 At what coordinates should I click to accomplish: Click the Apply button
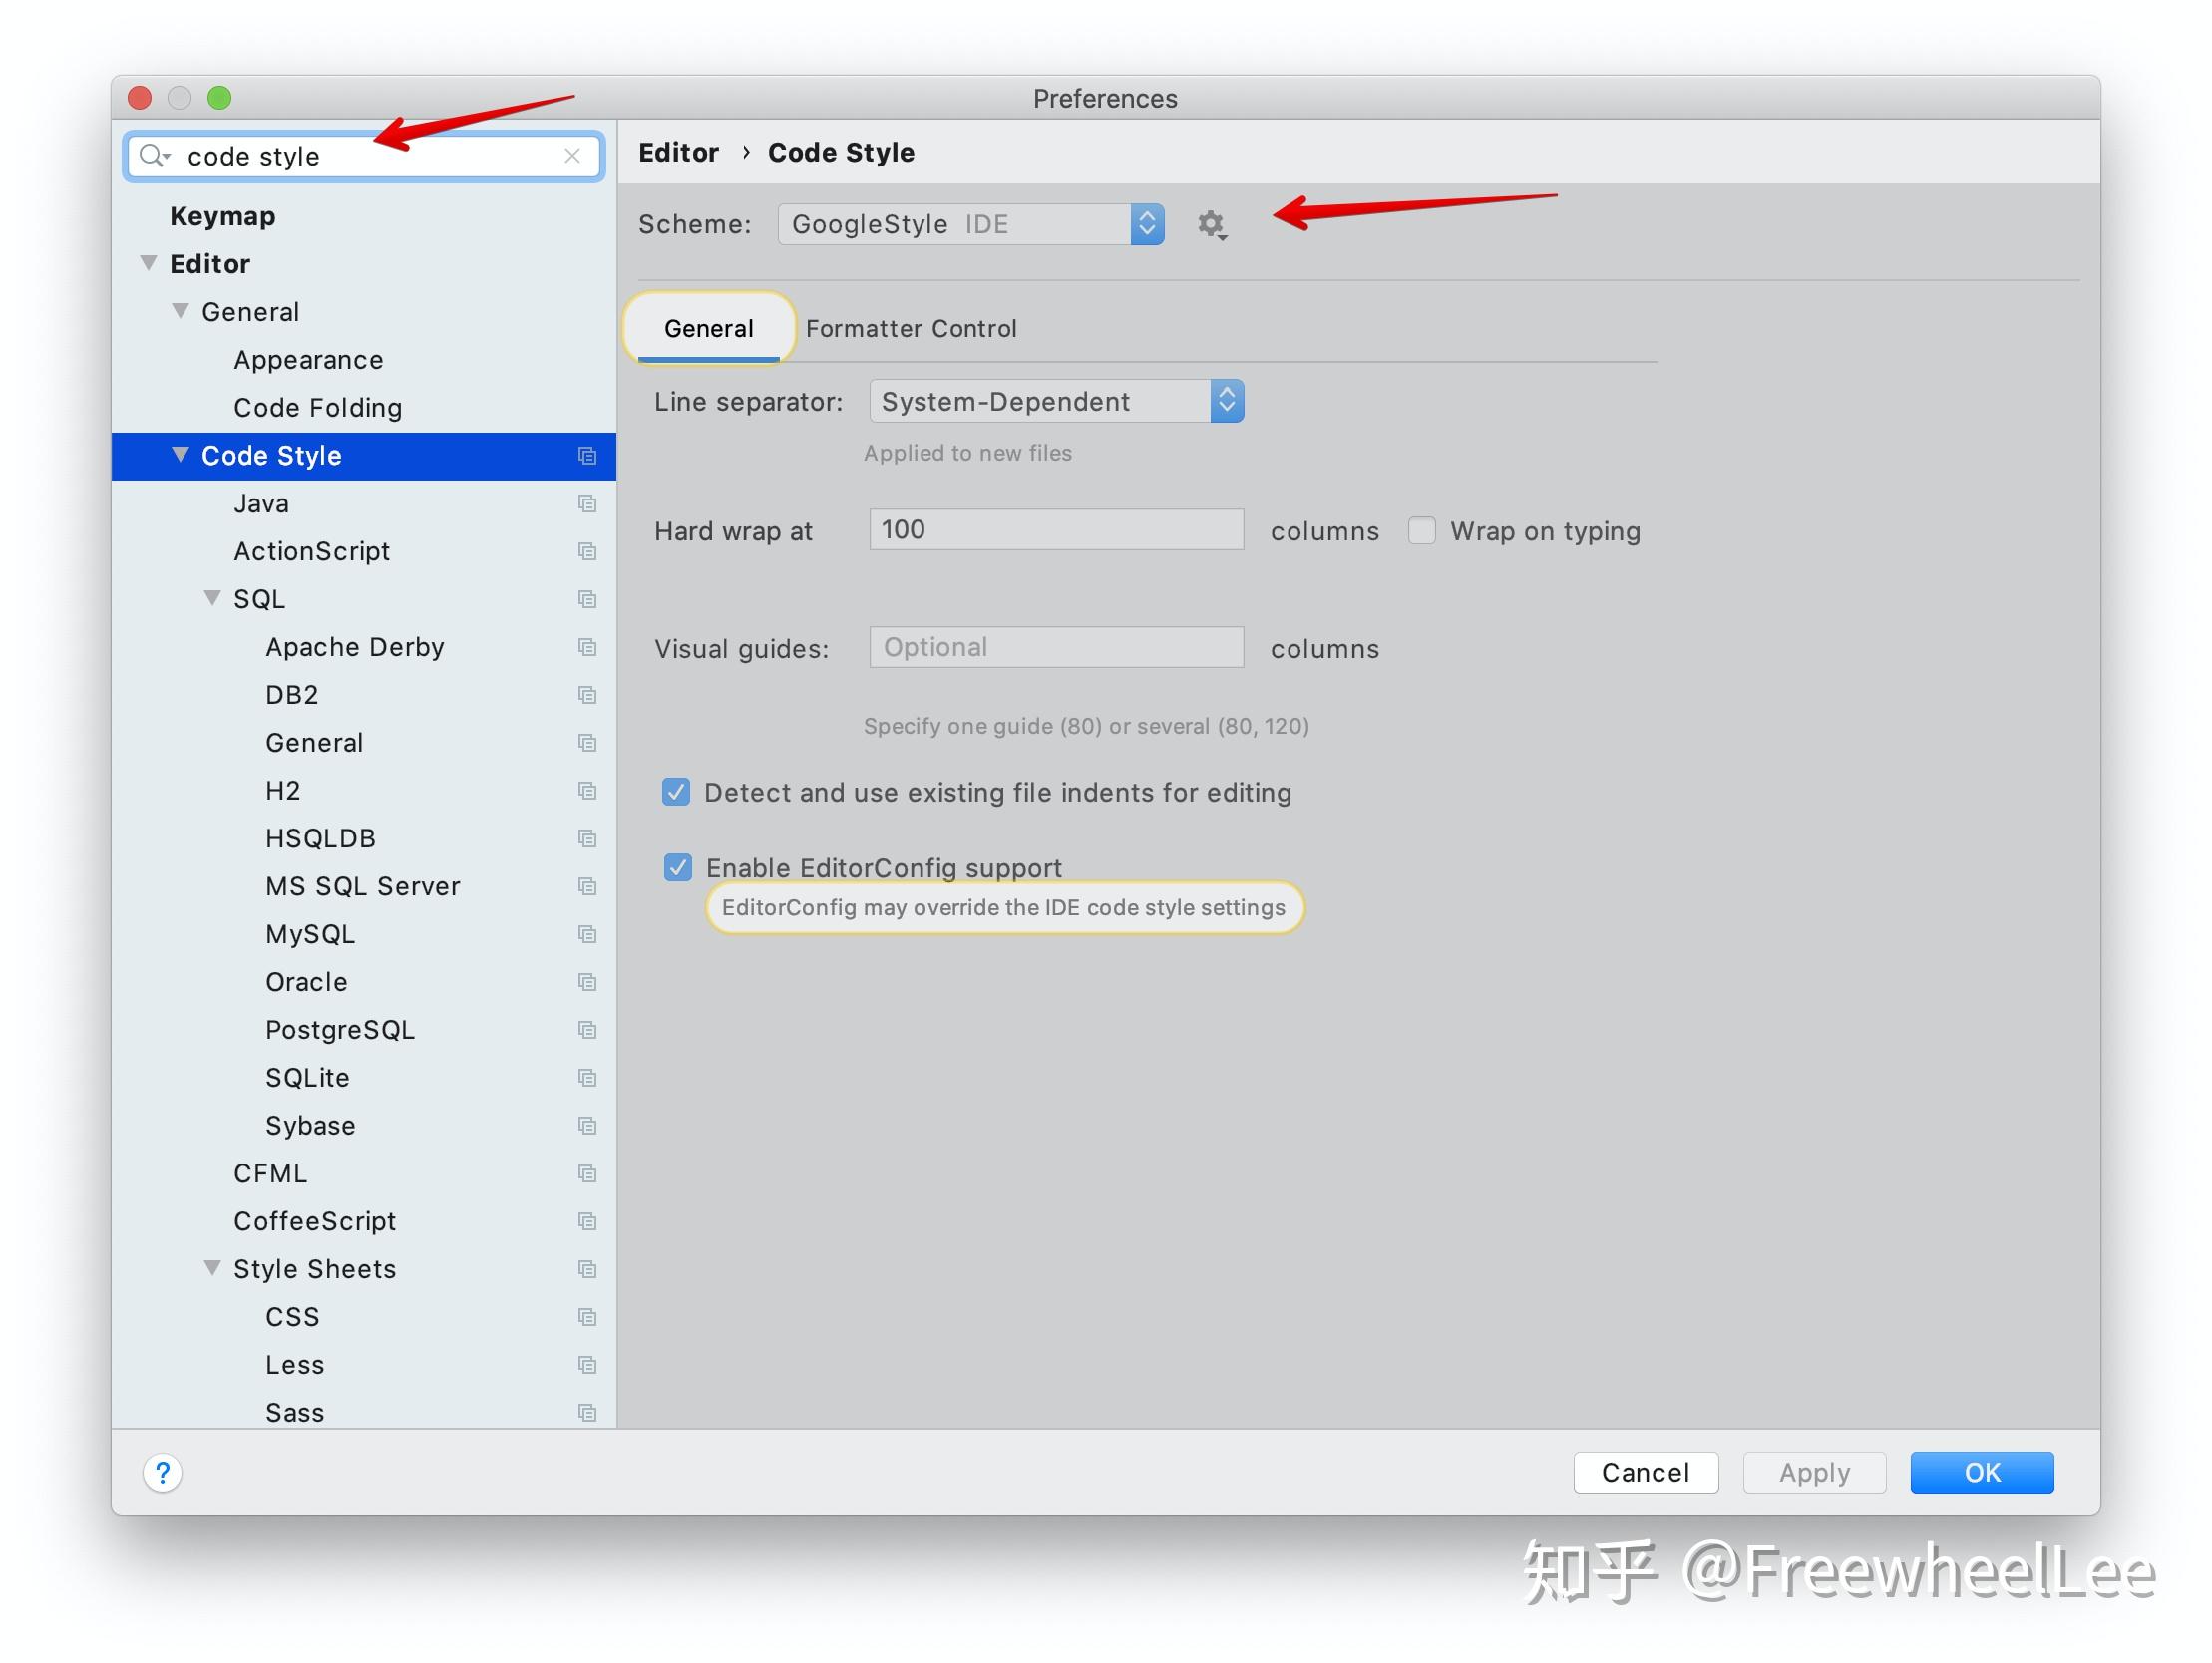point(1814,1472)
